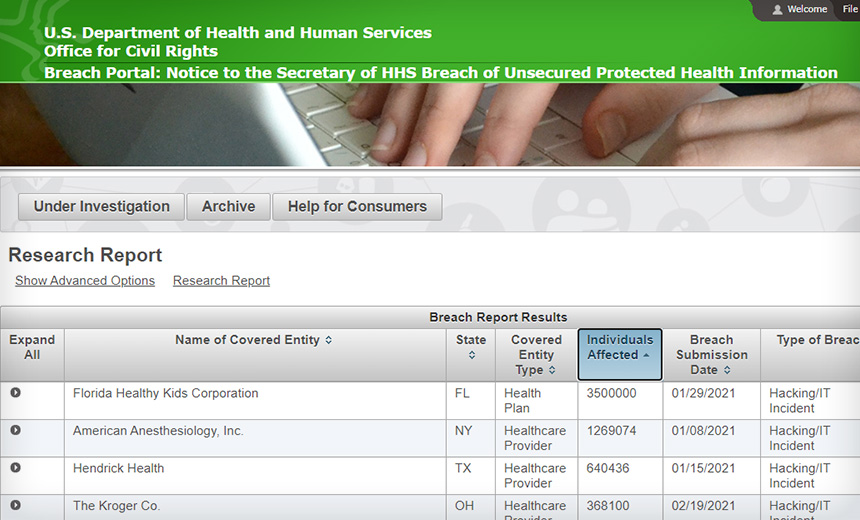Sort by Covered Entity Type arrows
The width and height of the screenshot is (860, 520).
[552, 370]
